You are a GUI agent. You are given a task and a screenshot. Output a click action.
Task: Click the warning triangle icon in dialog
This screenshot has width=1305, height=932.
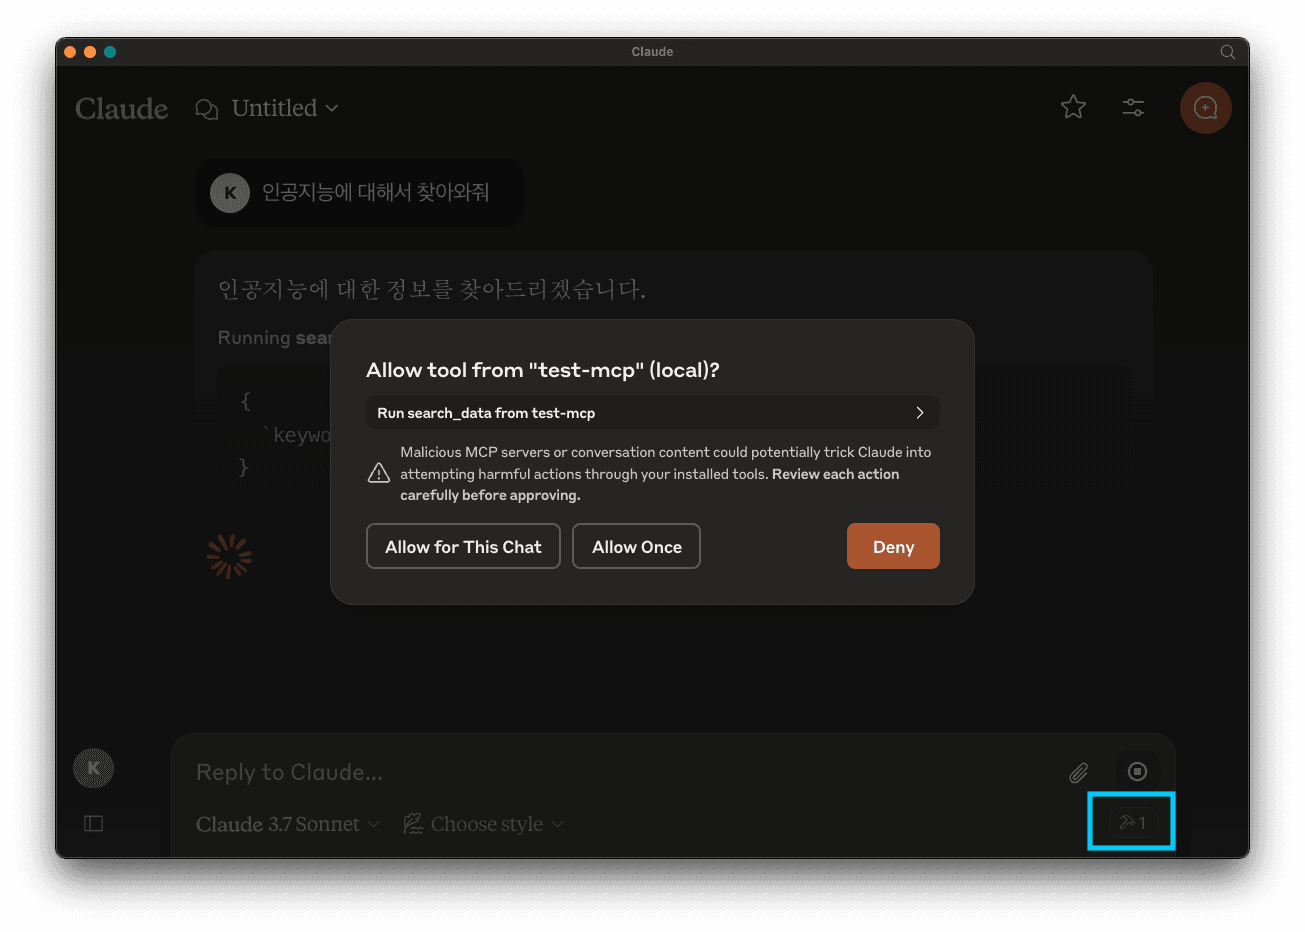click(379, 473)
